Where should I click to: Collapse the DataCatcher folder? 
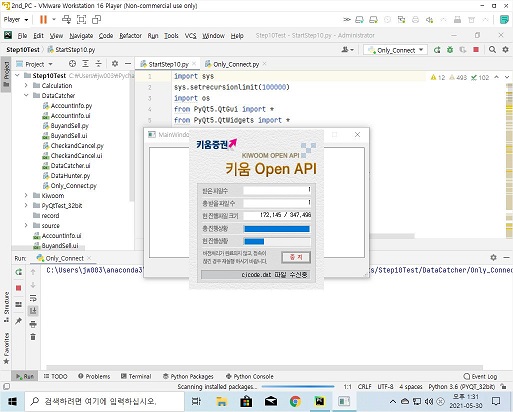26,96
